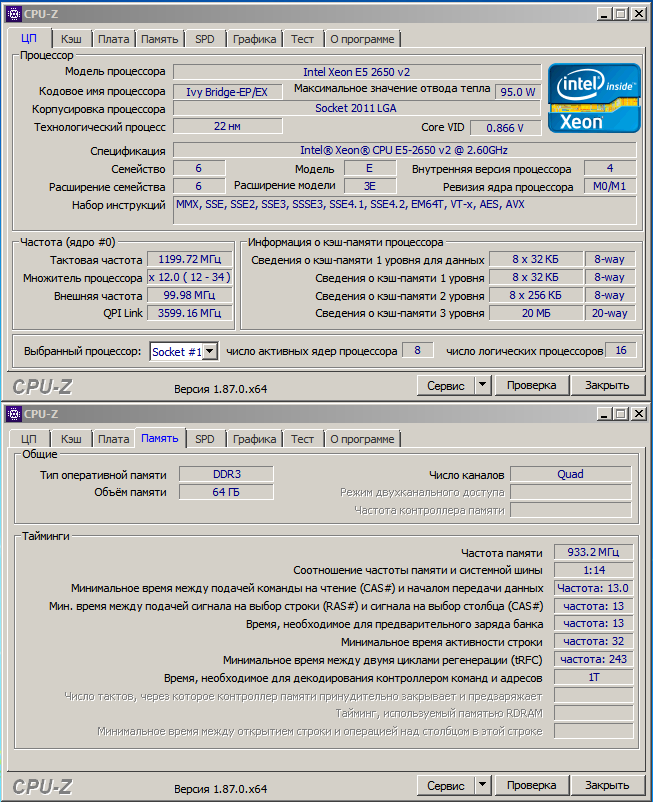The height and width of the screenshot is (802, 653).
Task: Click the tRFC частота: 243 value
Action: (x=593, y=659)
